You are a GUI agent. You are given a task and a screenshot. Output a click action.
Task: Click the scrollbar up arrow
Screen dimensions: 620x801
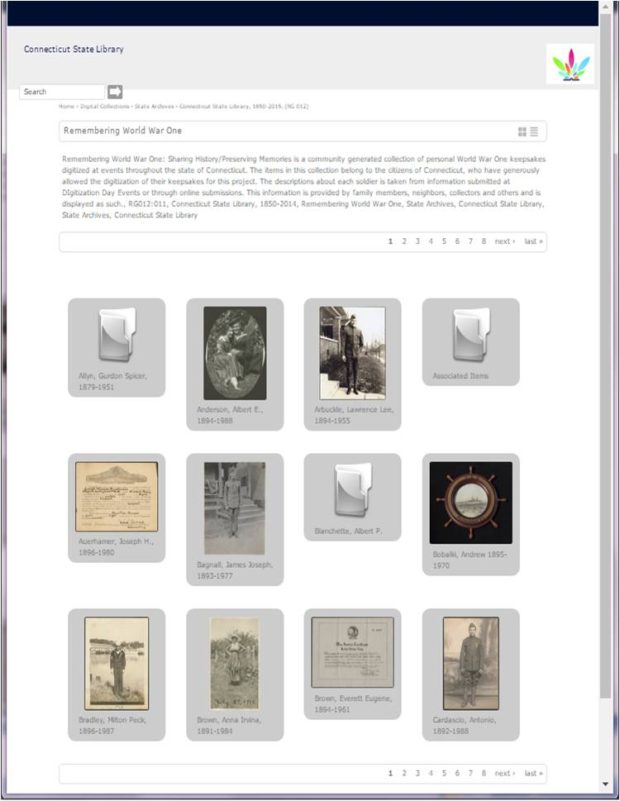coord(605,7)
